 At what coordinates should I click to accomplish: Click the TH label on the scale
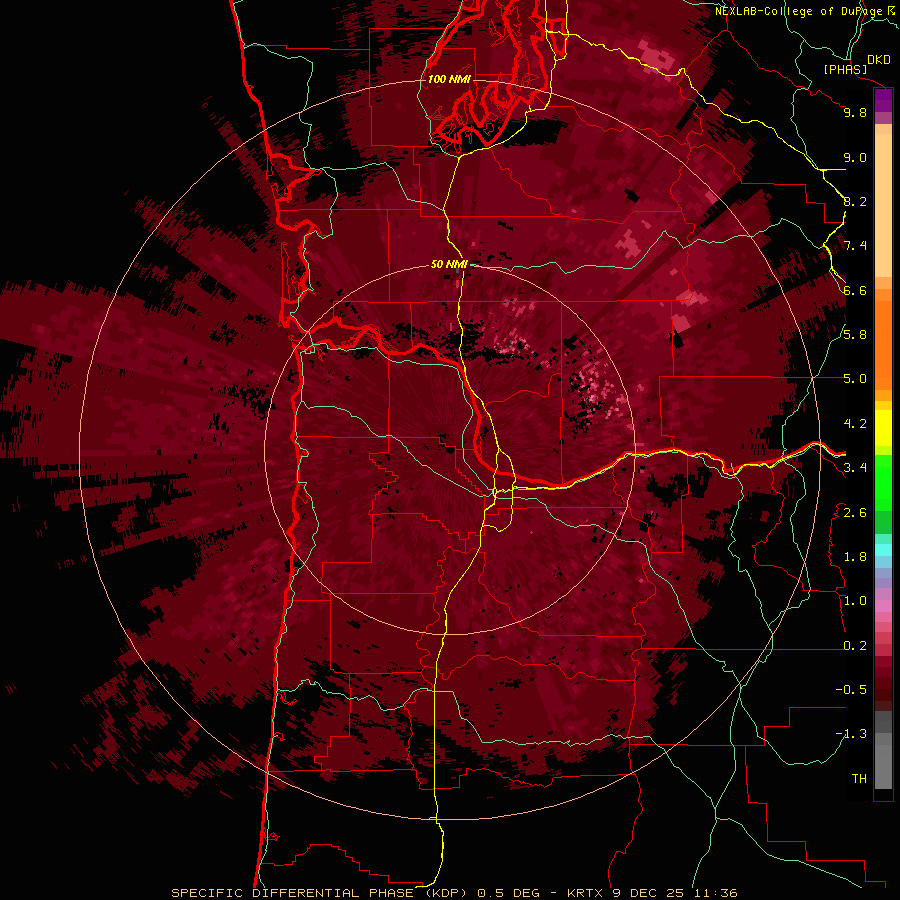859,779
